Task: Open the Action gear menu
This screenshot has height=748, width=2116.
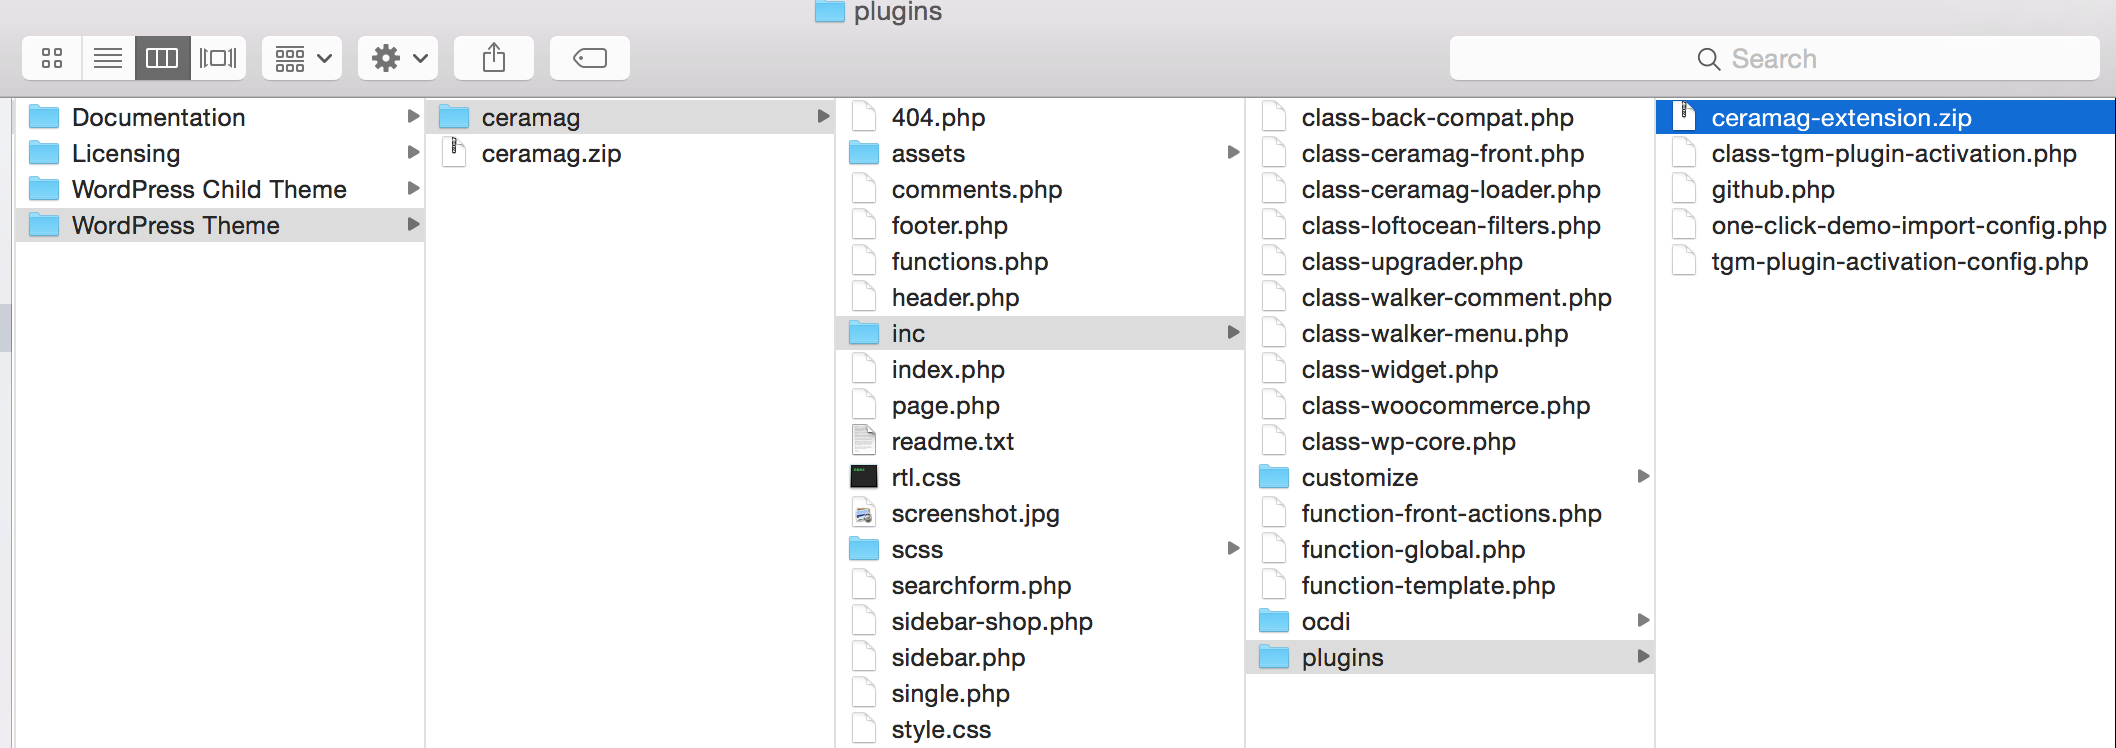Action: (398, 58)
